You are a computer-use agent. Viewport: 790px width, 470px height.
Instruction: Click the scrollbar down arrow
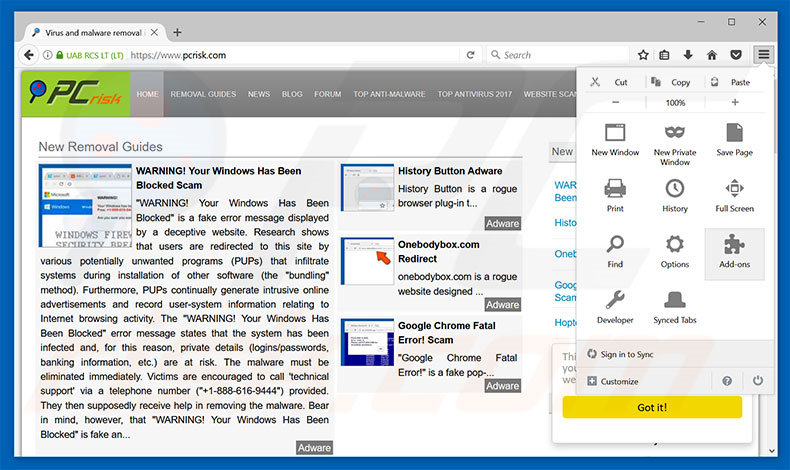point(772,451)
